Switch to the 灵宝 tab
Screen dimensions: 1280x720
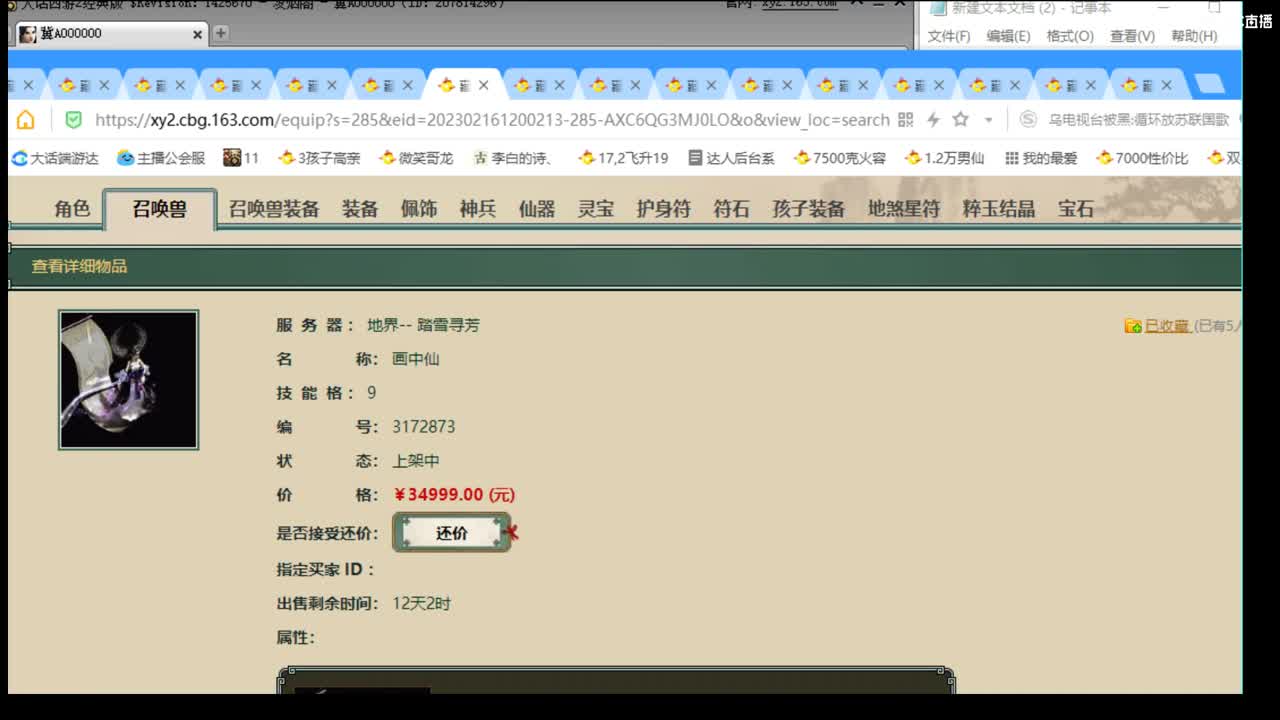click(x=596, y=209)
